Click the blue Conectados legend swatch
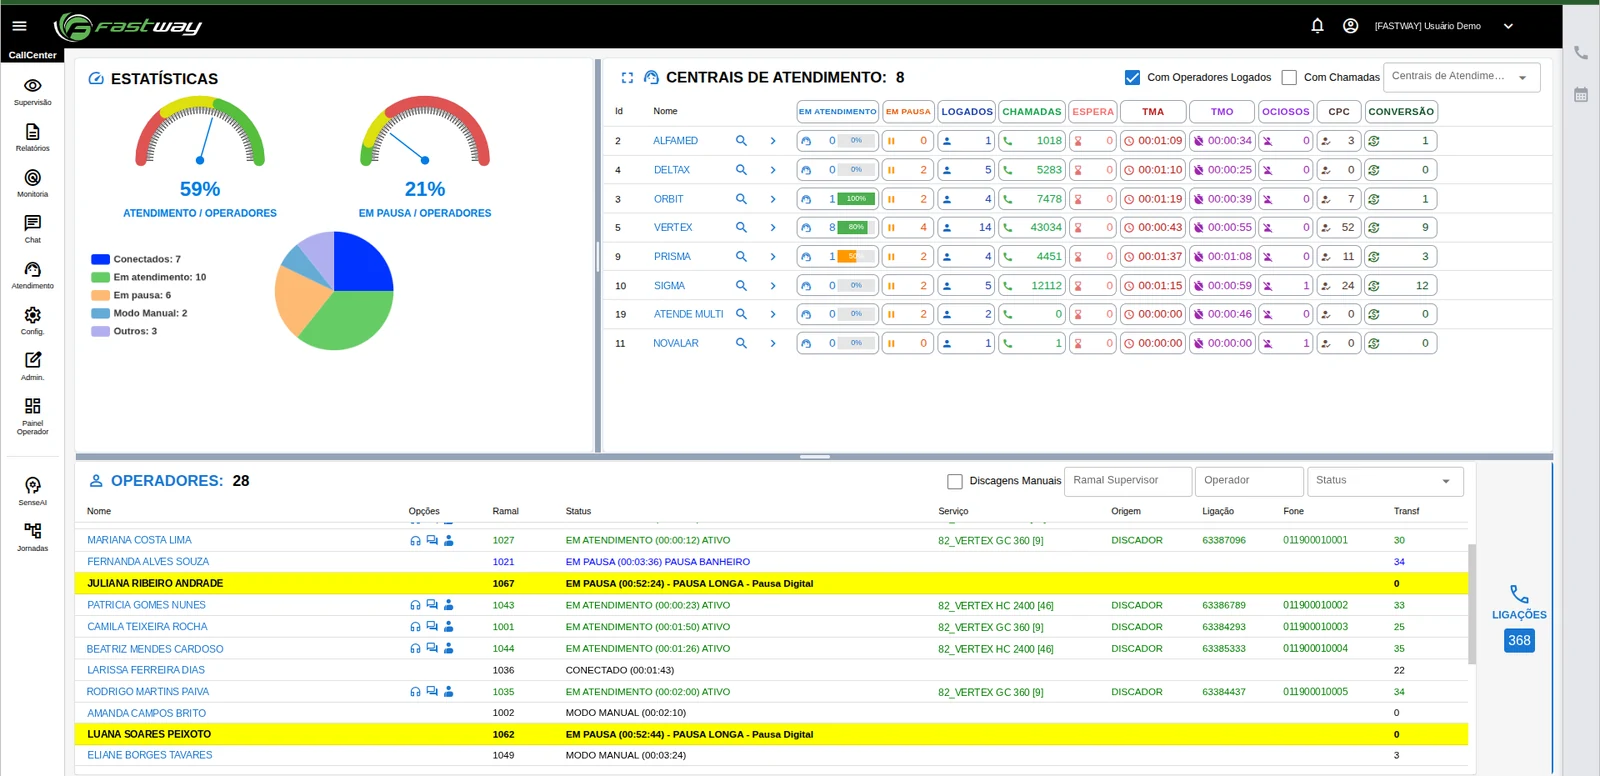This screenshot has width=1600, height=776. click(100, 259)
